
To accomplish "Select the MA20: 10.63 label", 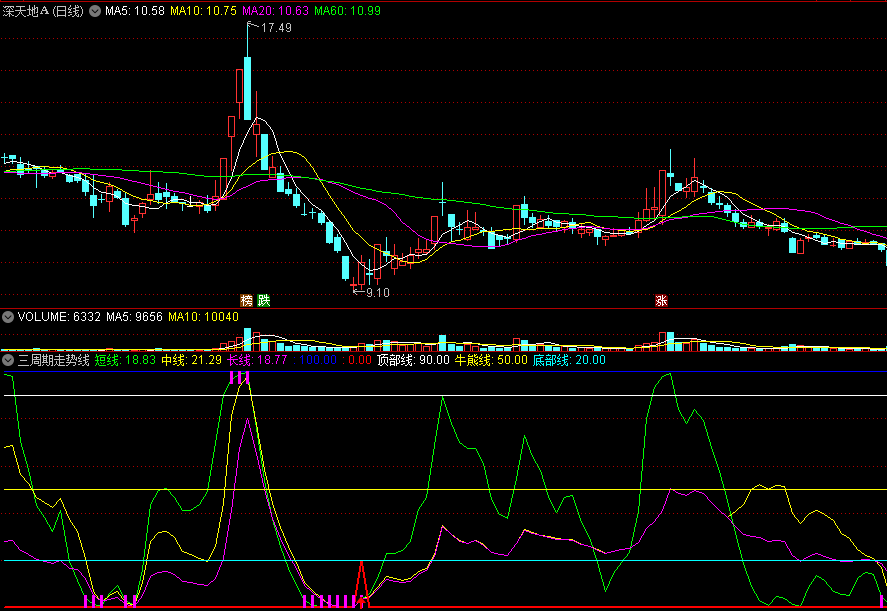I will pyautogui.click(x=275, y=11).
